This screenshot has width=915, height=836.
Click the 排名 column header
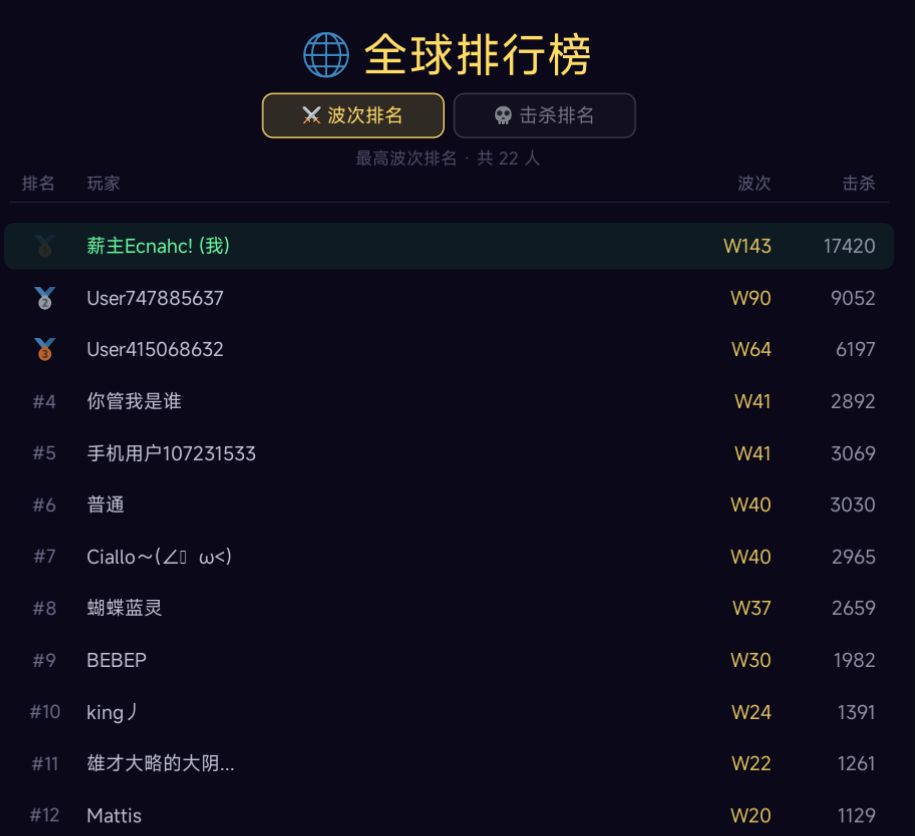(x=38, y=183)
